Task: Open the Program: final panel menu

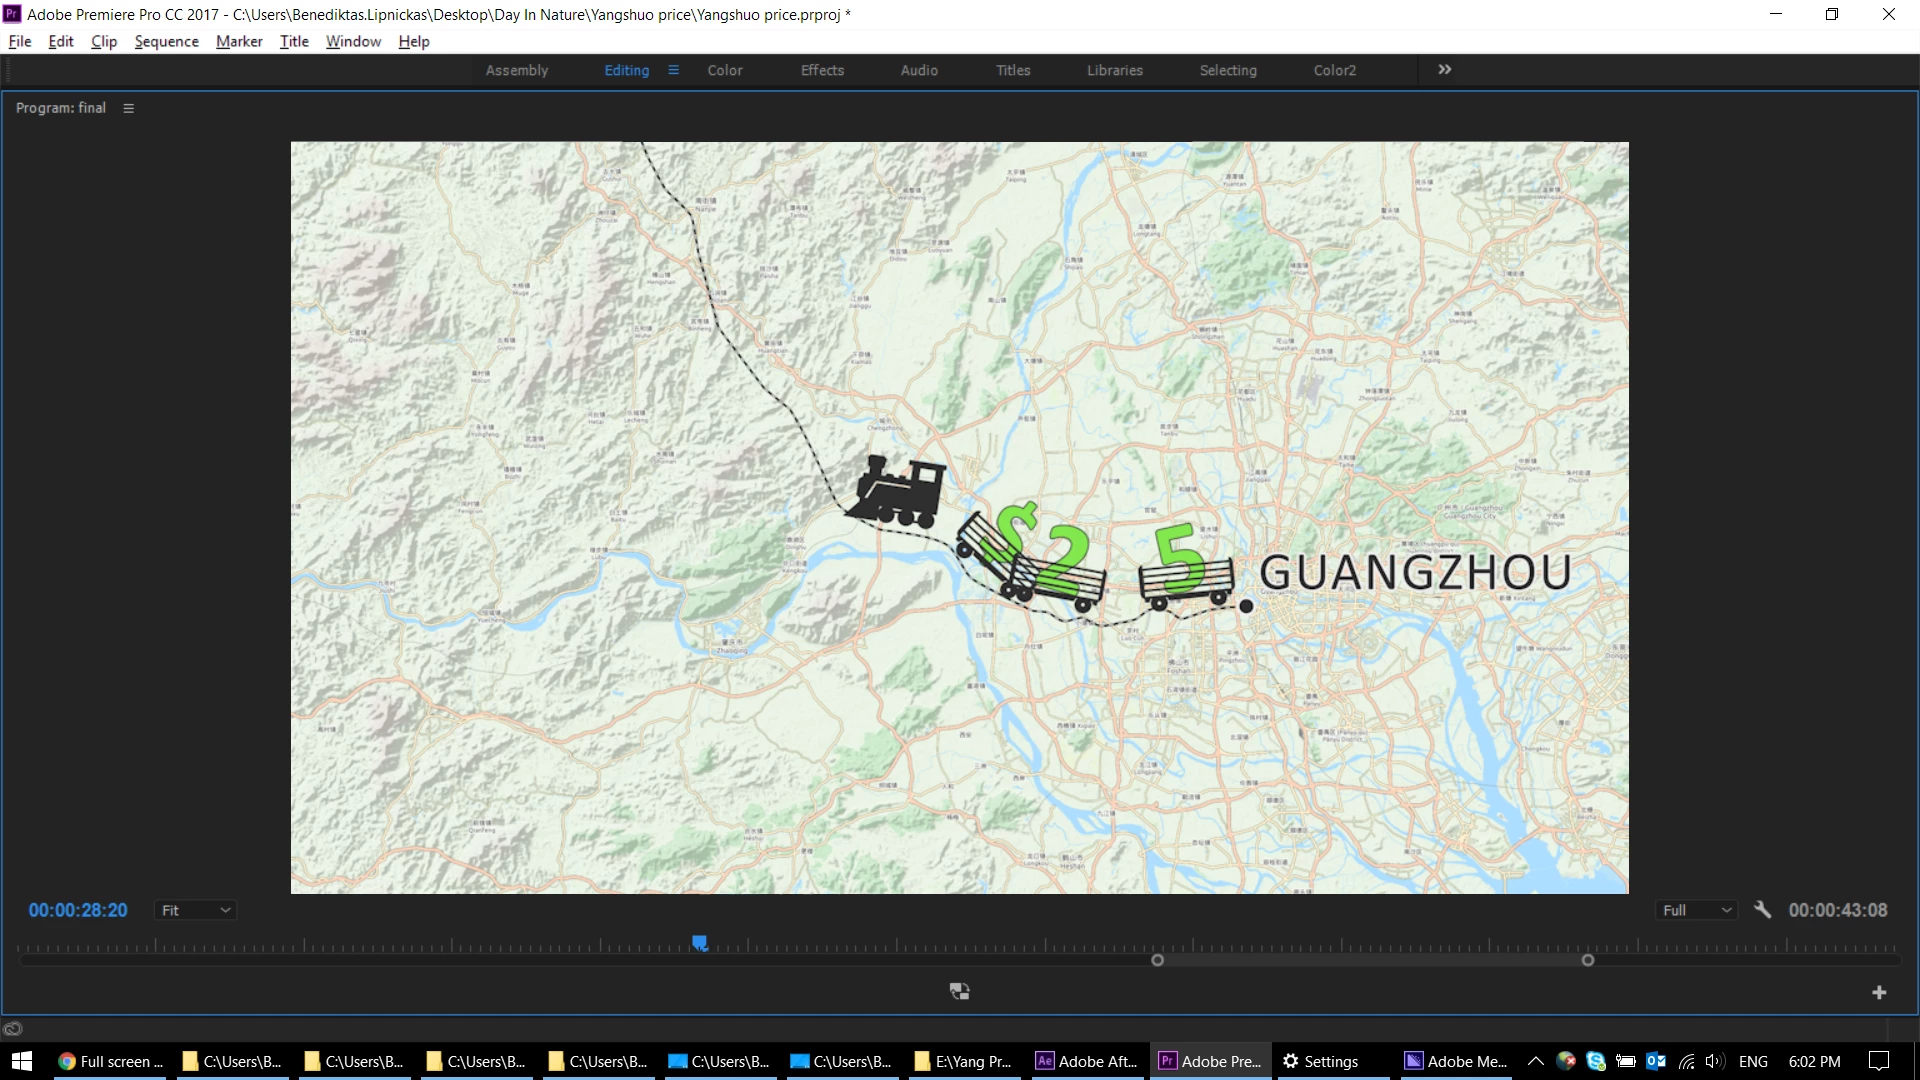Action: pos(128,108)
